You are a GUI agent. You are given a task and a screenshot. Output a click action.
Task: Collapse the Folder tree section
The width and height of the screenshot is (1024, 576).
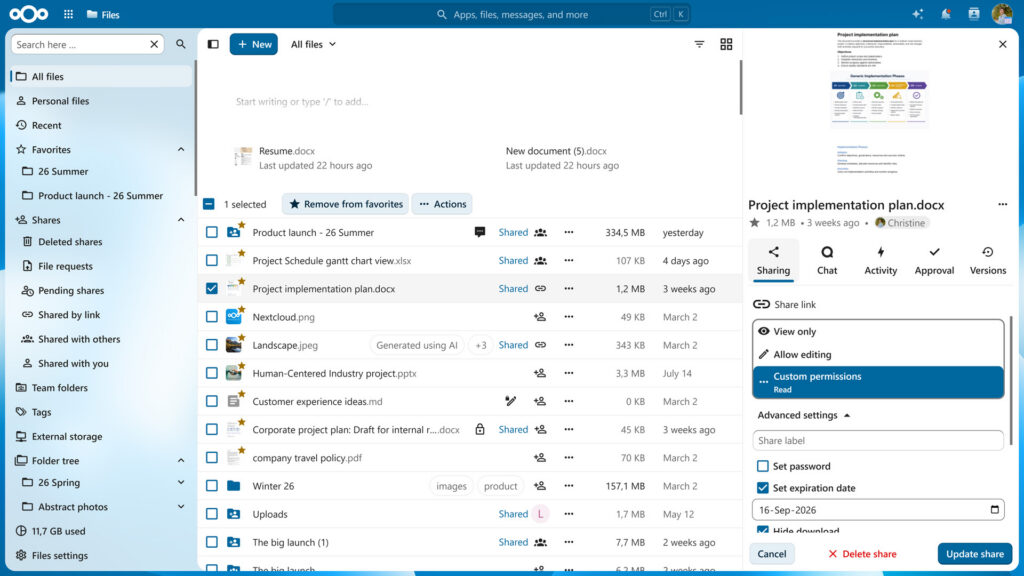click(181, 460)
